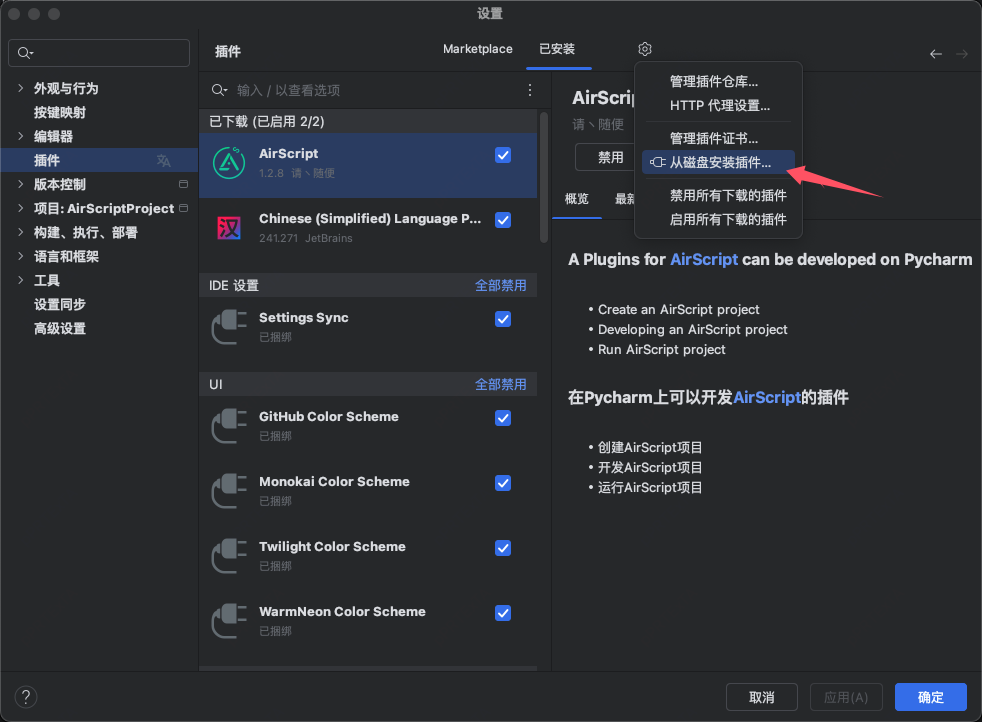Click the Twilight Color Scheme plug icon
This screenshot has height=722, width=982.
229,556
